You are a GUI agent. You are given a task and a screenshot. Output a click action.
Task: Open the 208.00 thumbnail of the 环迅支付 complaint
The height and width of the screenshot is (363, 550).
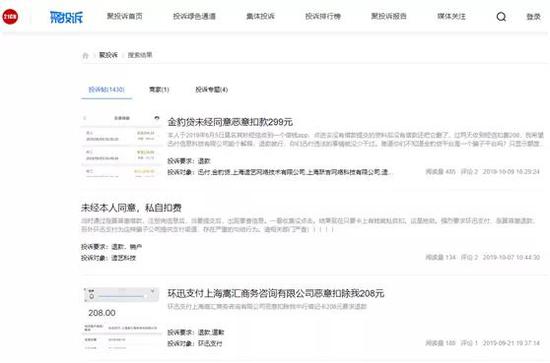tap(121, 318)
